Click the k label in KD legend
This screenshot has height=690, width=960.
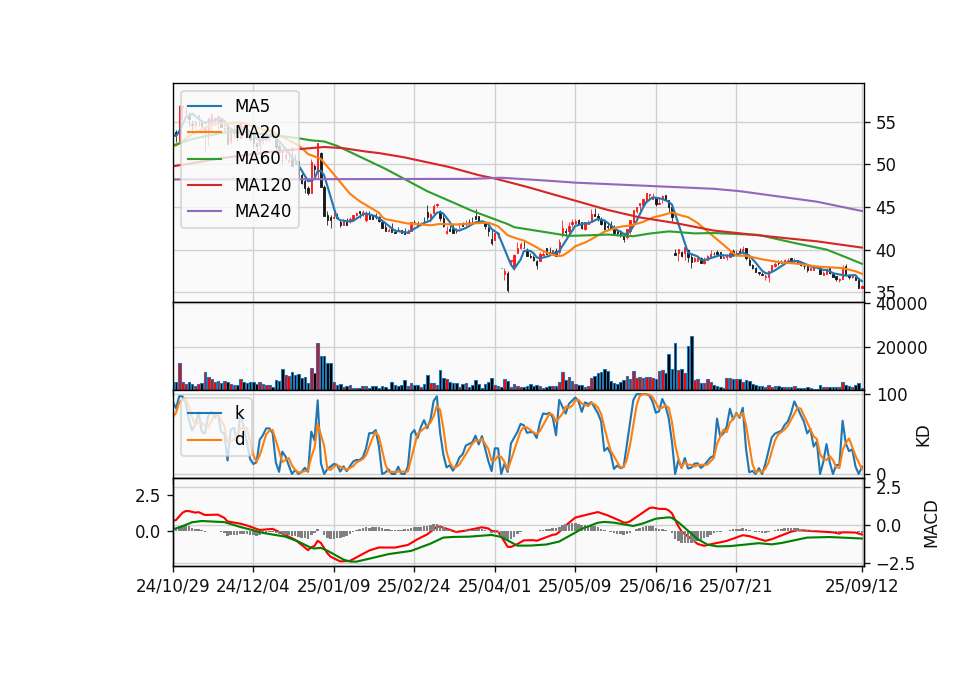click(x=239, y=413)
